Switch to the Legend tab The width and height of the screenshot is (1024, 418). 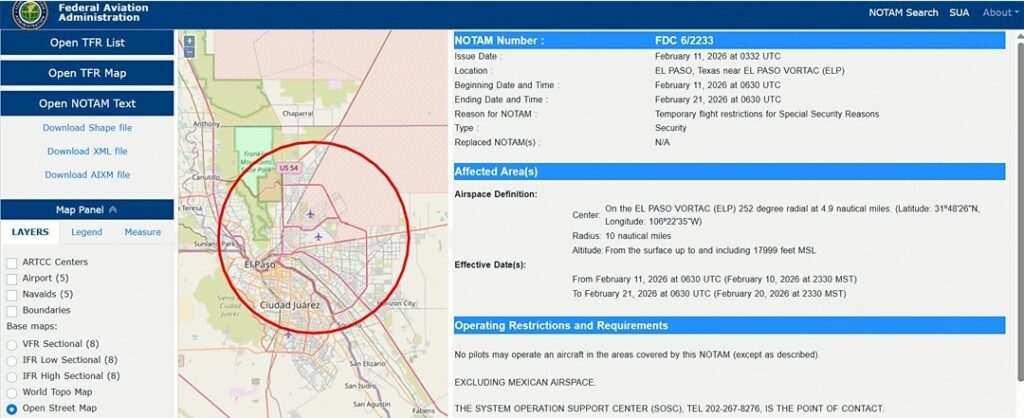[86, 232]
